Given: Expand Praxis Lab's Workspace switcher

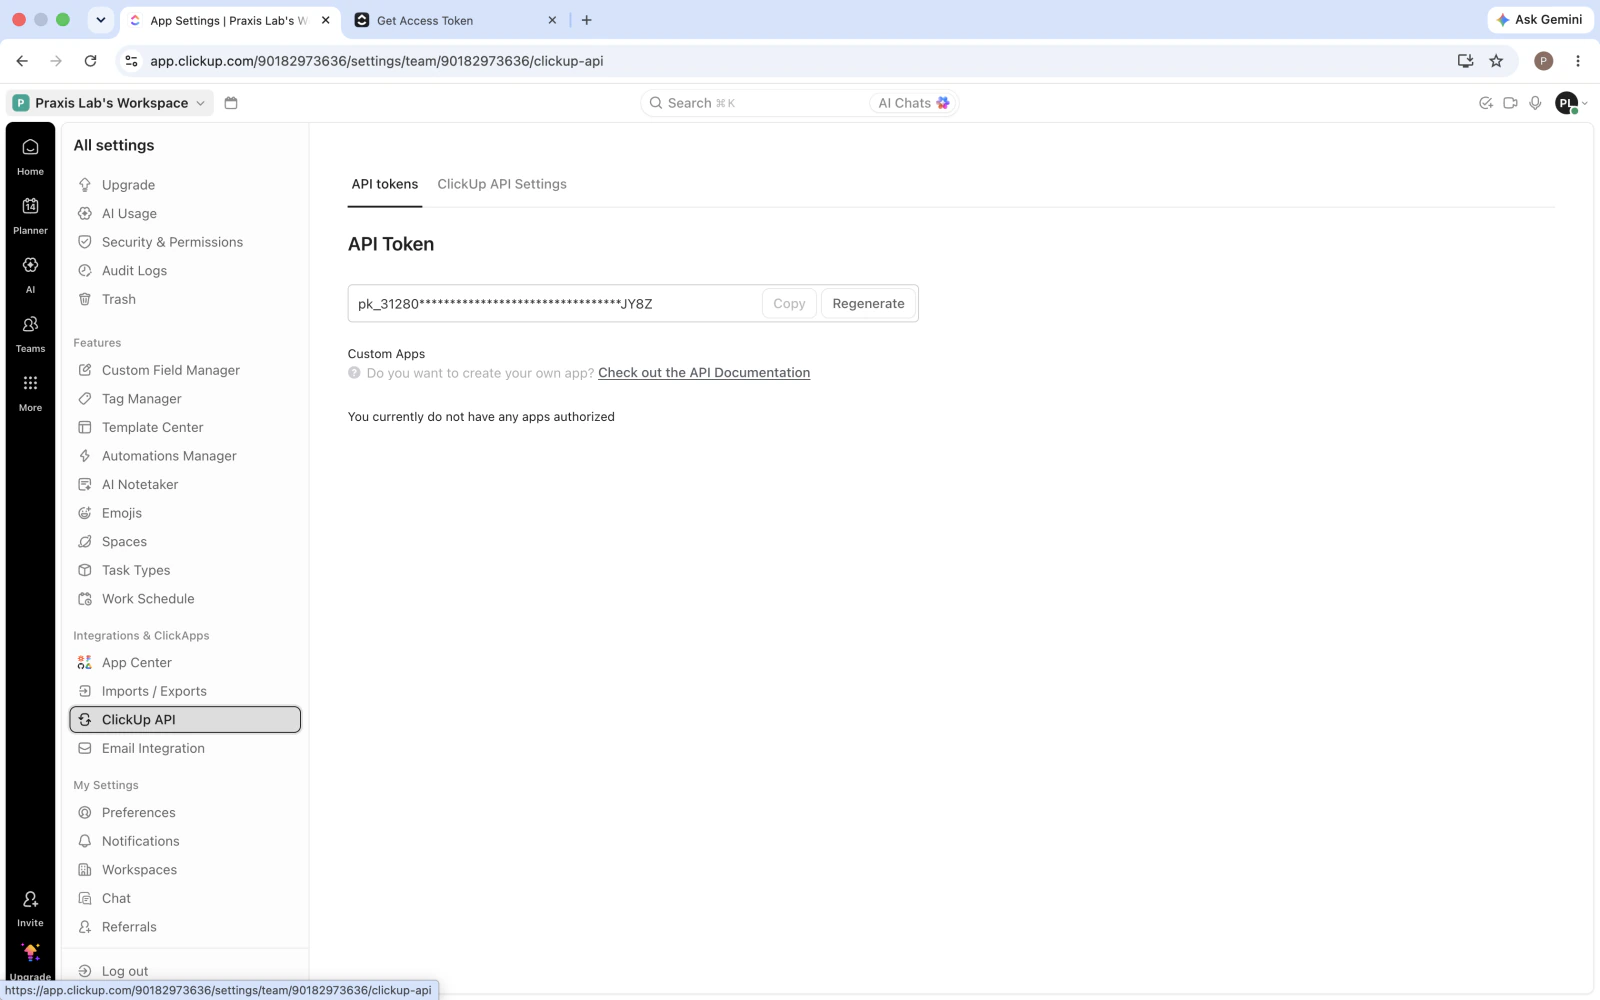Looking at the screenshot, I should [x=110, y=103].
